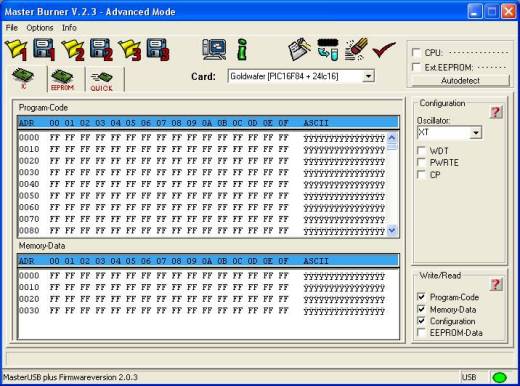Open the File menu

(12, 28)
